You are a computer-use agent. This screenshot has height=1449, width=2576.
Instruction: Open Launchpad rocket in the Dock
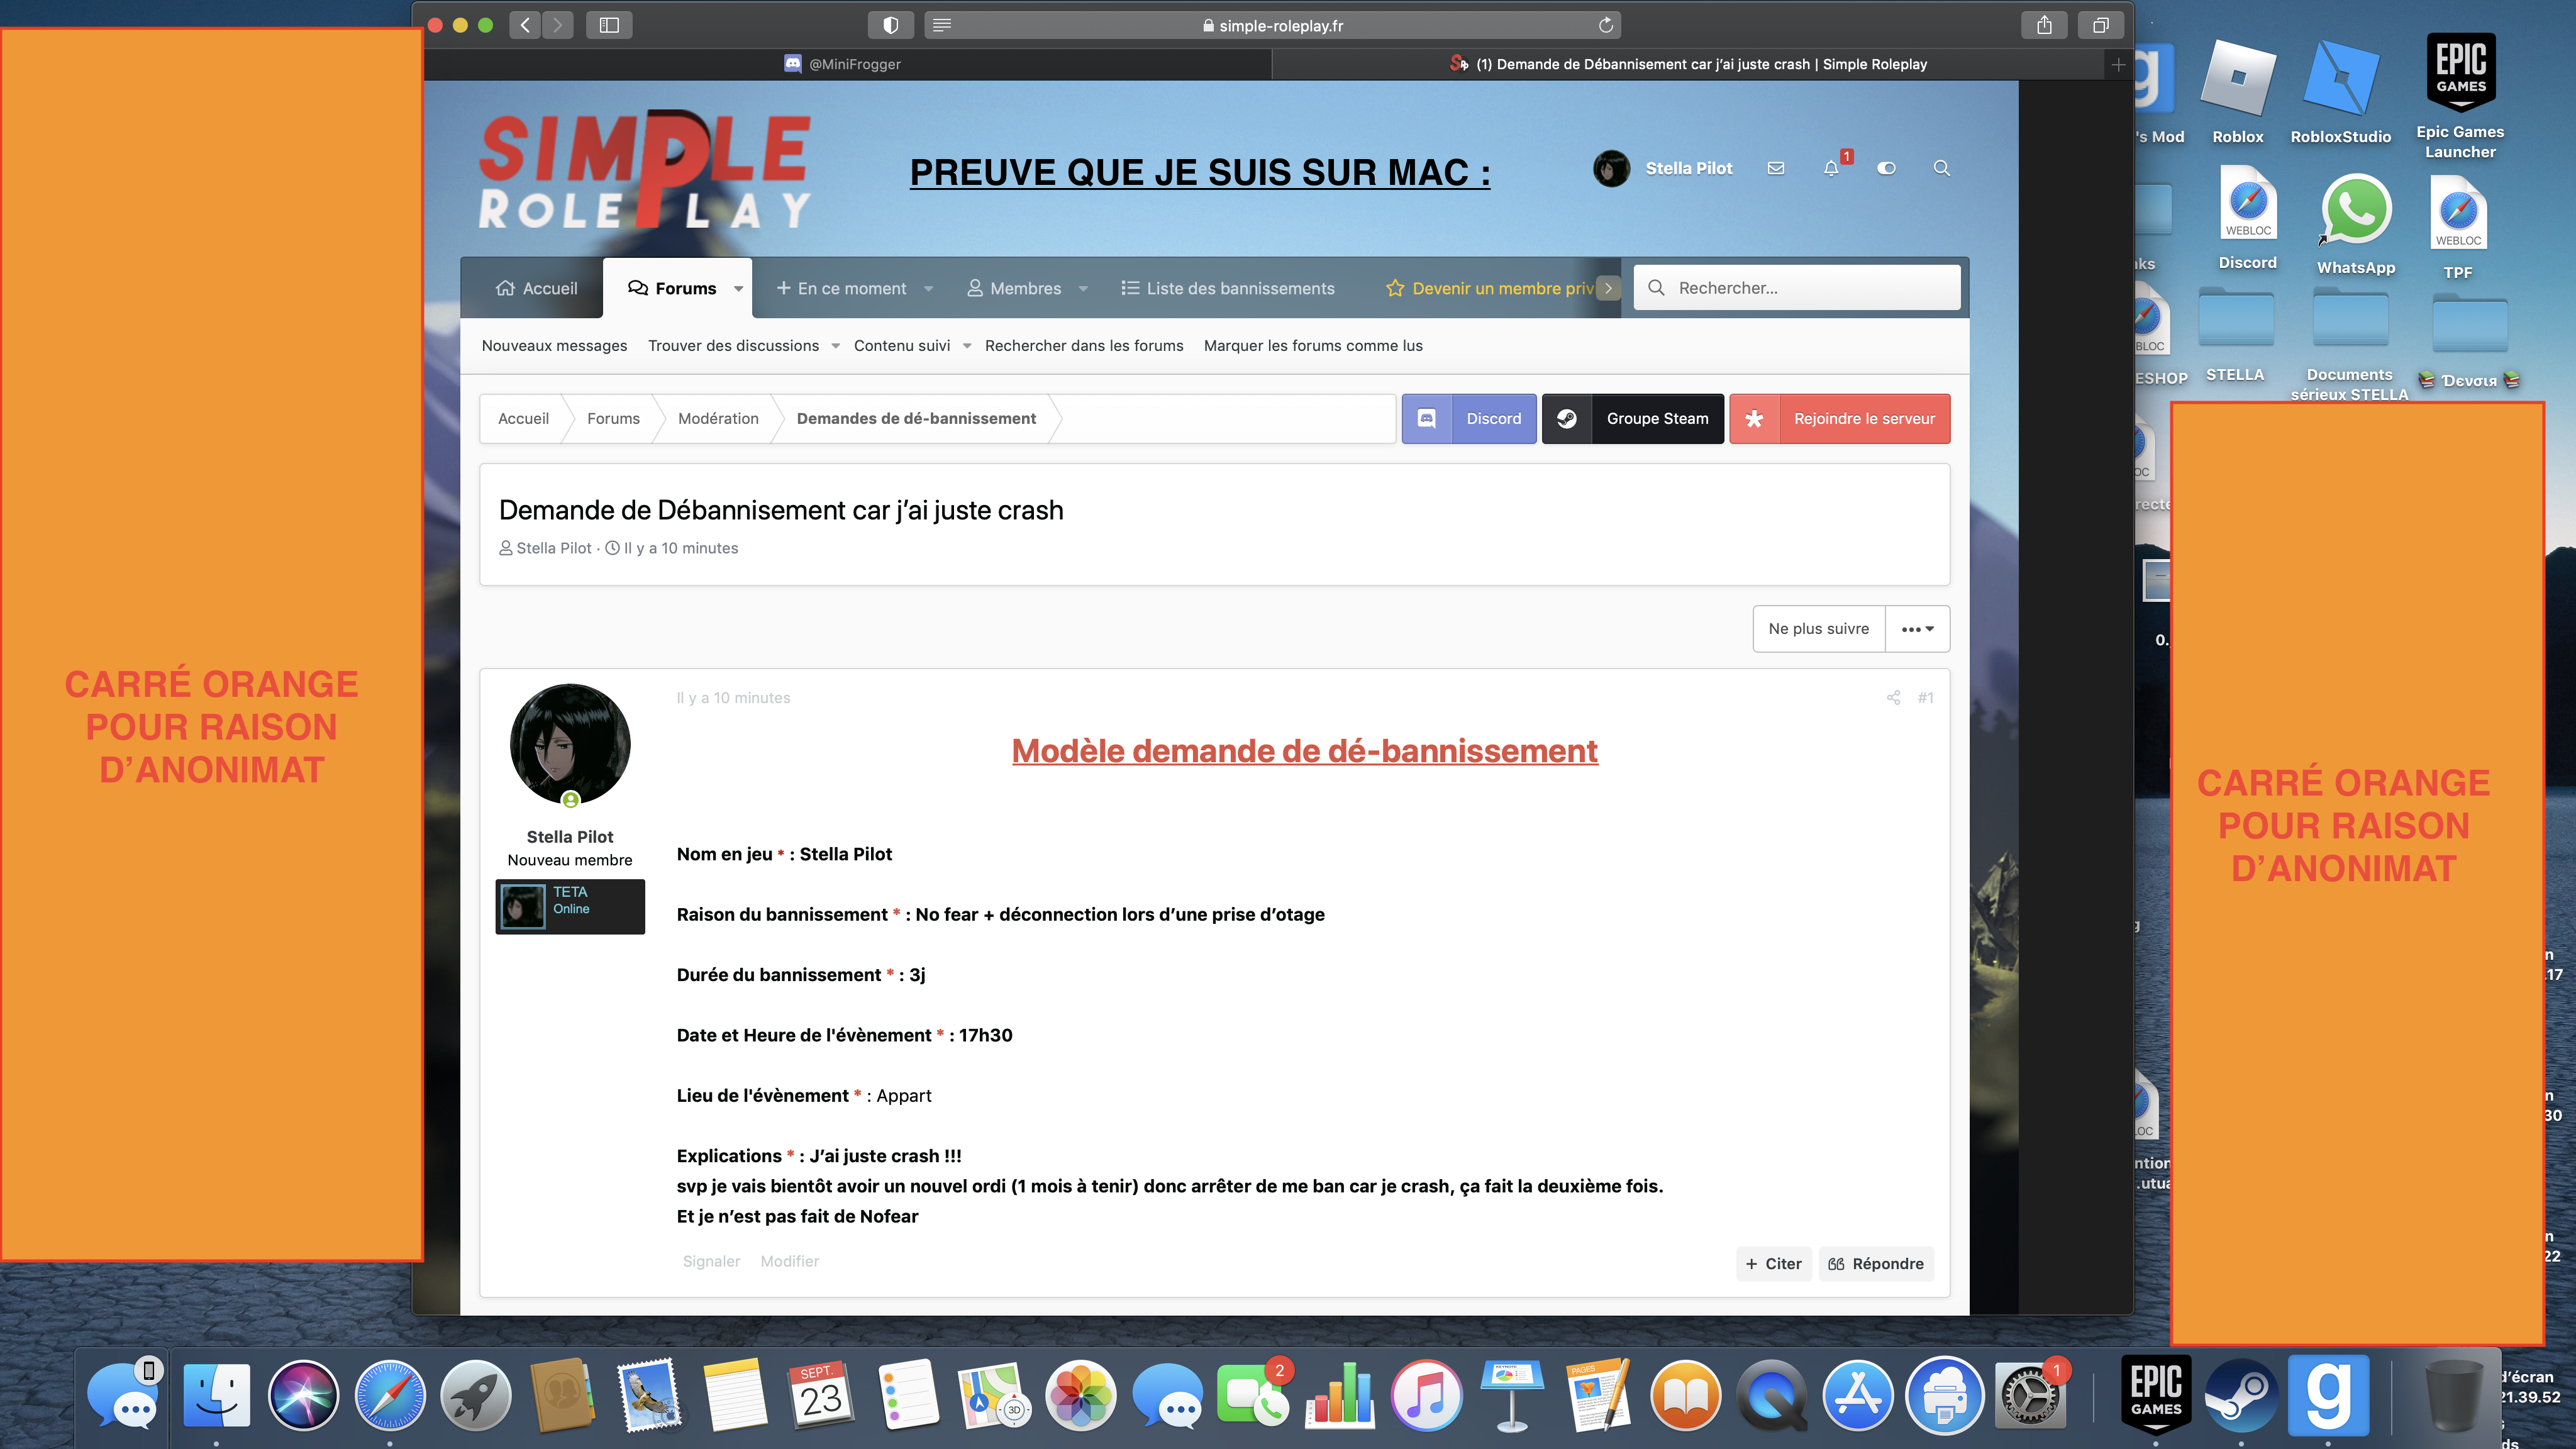(476, 1395)
